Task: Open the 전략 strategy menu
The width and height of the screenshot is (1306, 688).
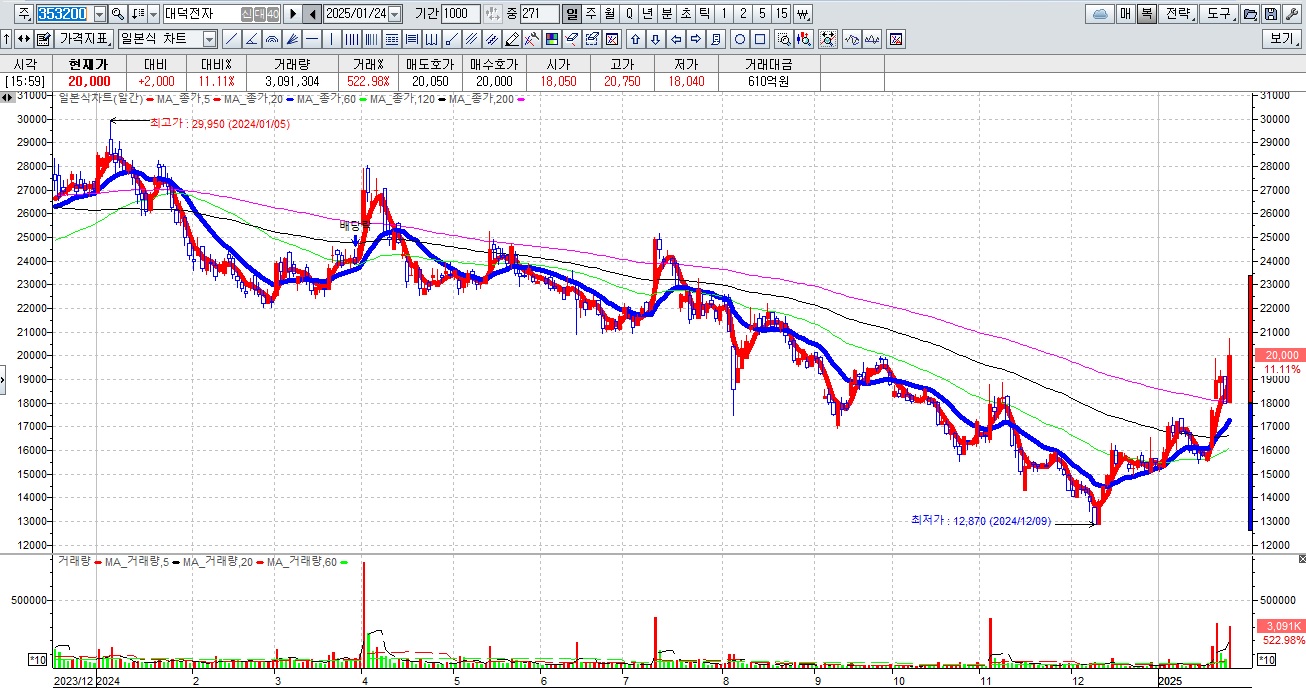Action: tap(1178, 14)
